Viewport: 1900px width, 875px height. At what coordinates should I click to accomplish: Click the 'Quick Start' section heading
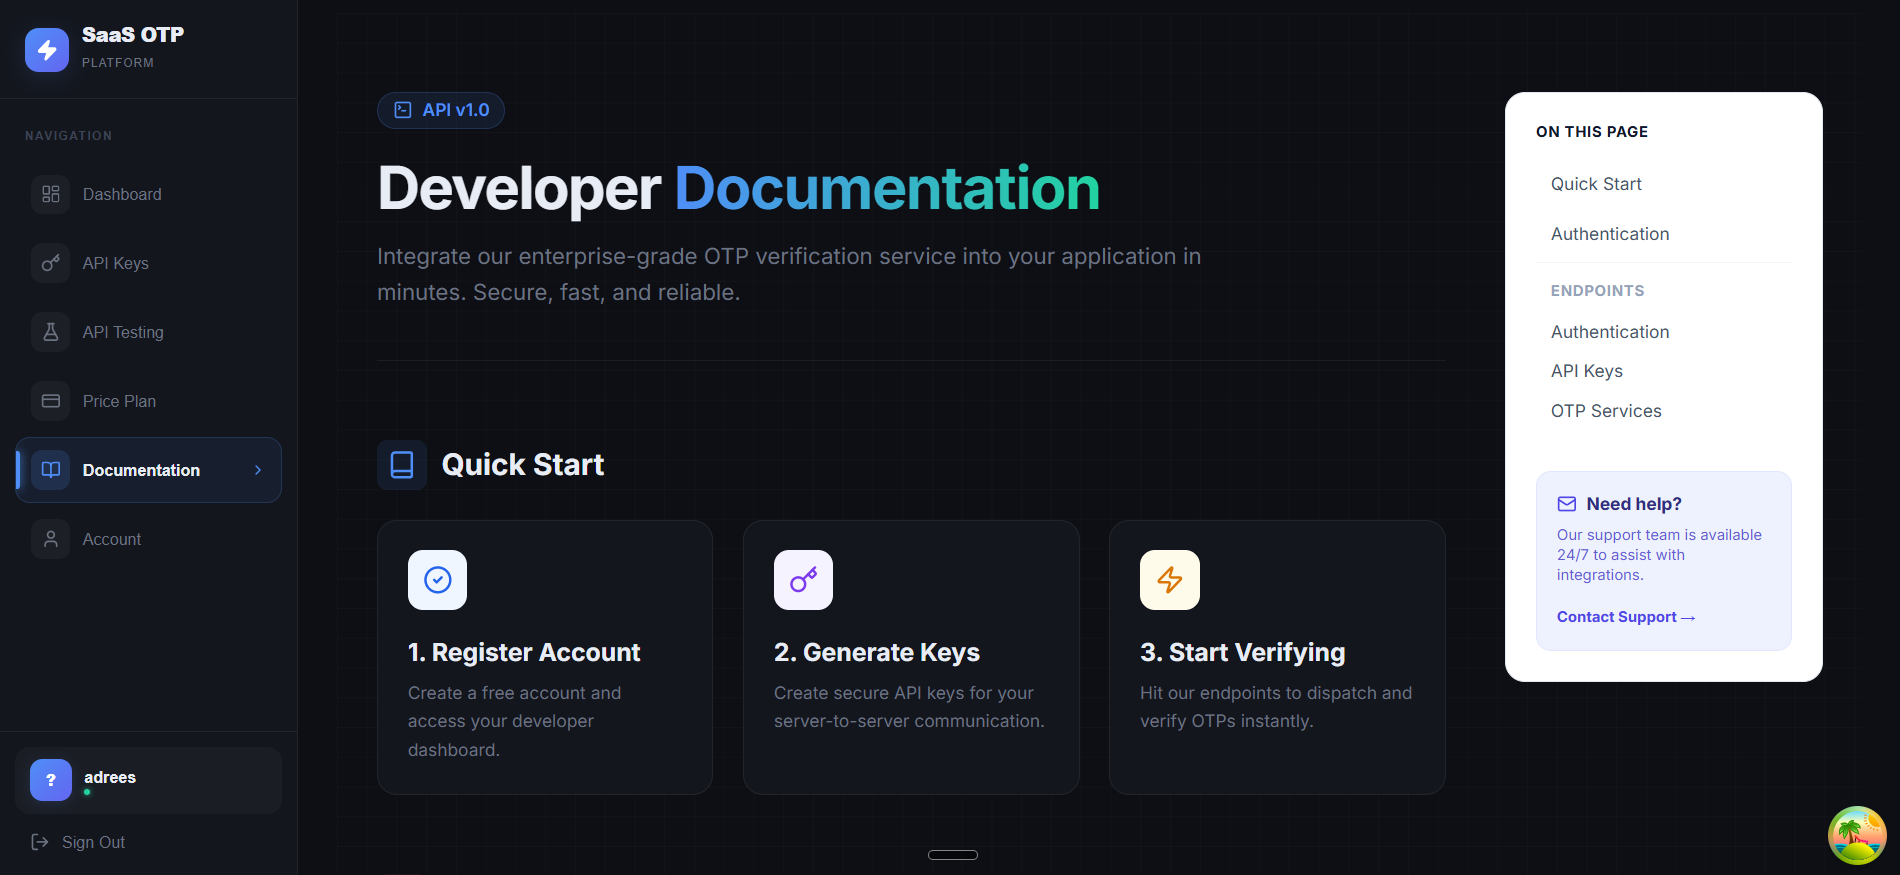(x=523, y=465)
